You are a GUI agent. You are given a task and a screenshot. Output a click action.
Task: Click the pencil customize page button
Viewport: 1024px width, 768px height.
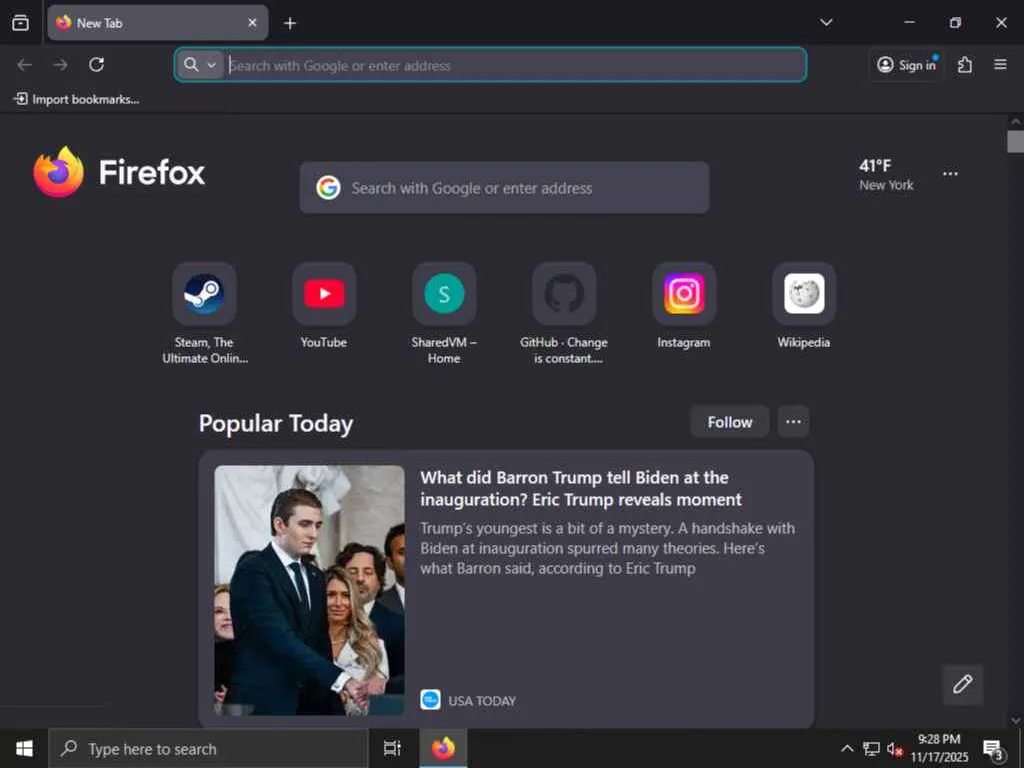[963, 684]
